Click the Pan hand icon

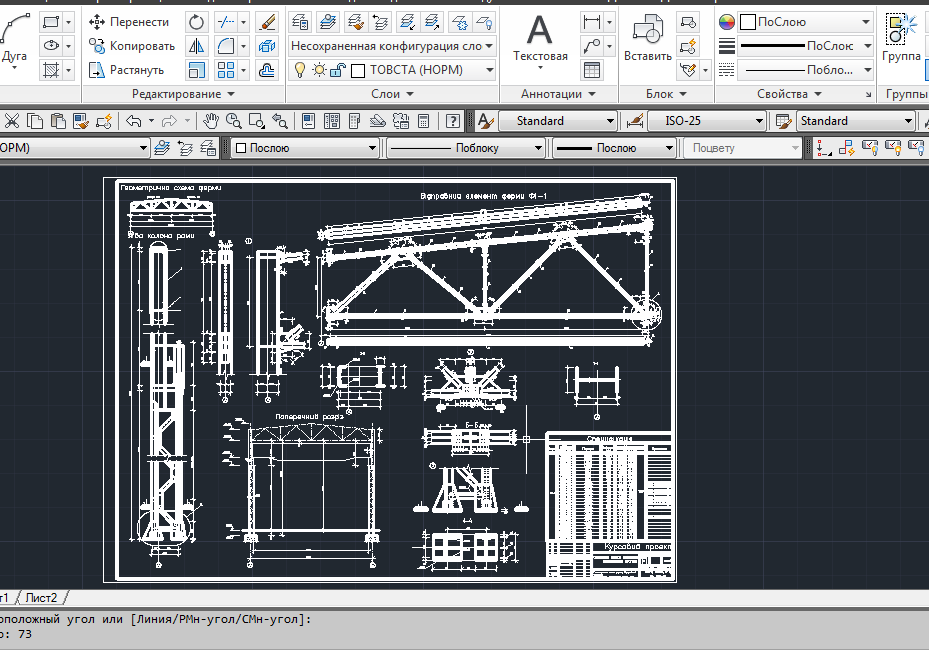(210, 121)
